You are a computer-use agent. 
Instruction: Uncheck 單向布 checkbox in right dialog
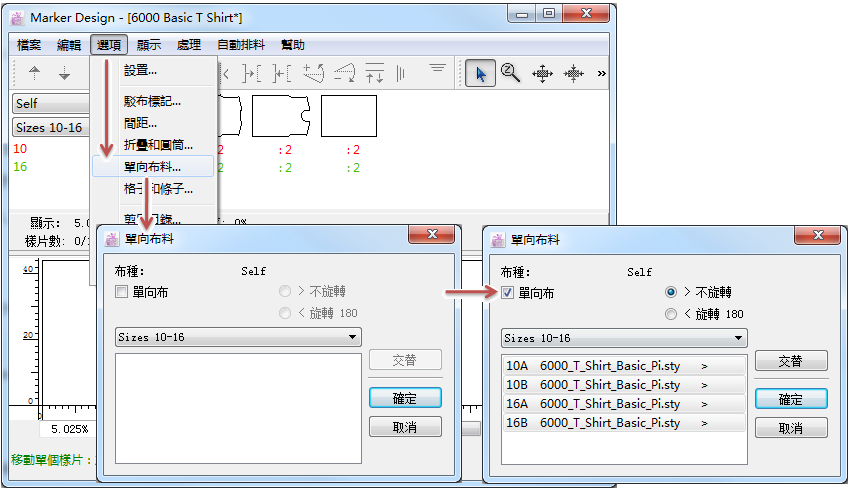pyautogui.click(x=508, y=293)
